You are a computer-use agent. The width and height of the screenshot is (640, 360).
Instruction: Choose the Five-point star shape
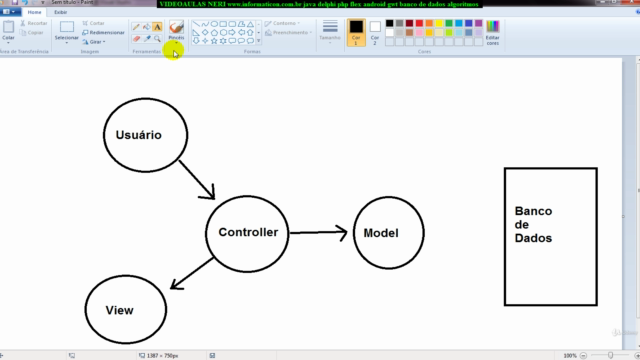(x=214, y=41)
